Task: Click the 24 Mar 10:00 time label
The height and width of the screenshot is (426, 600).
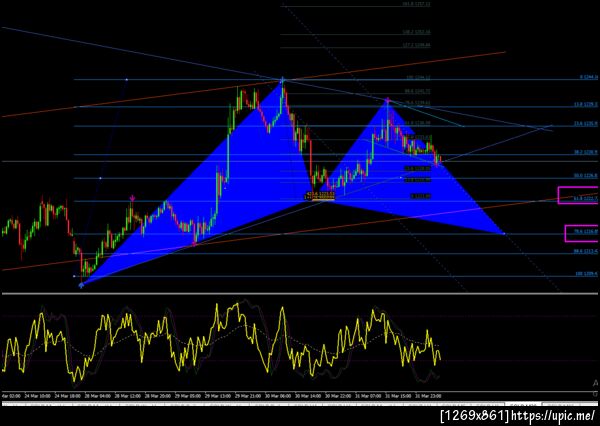Action: [40, 396]
